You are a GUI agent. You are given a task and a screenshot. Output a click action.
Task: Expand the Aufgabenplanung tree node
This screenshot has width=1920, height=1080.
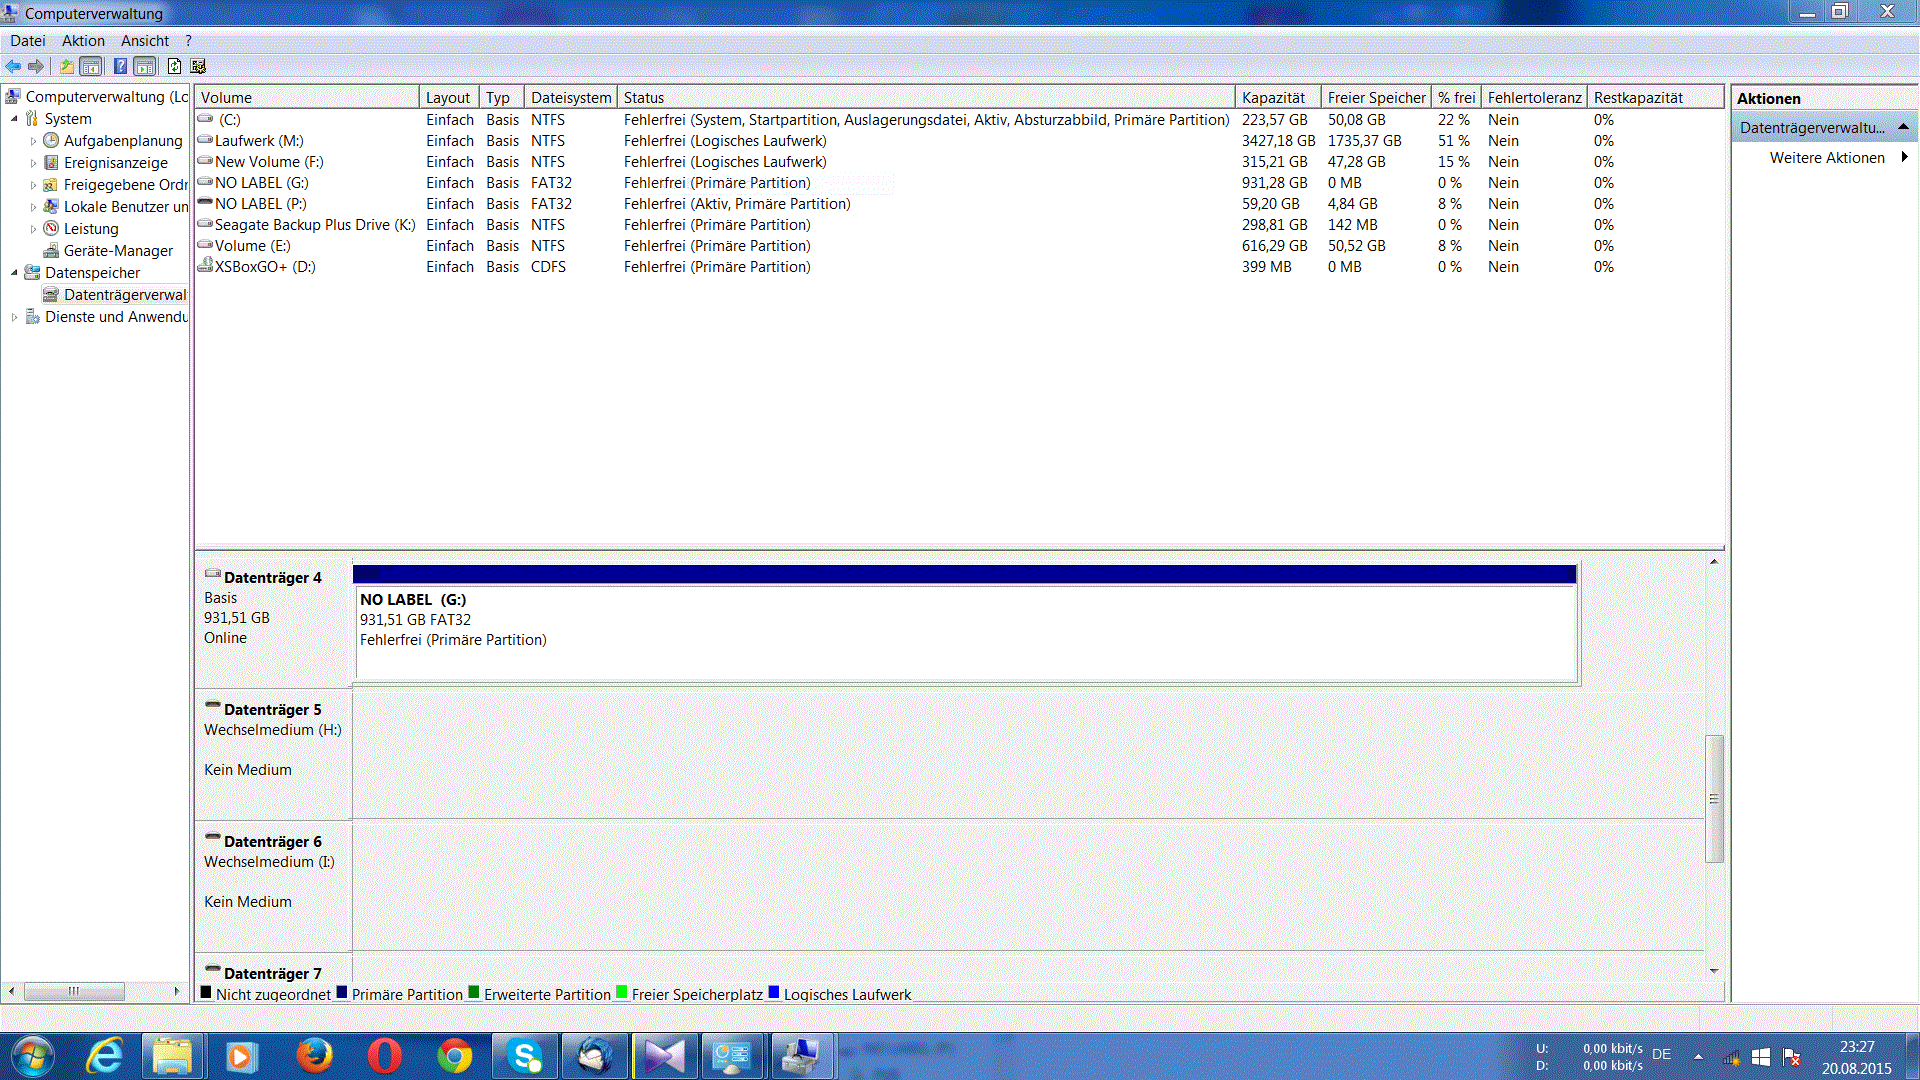click(33, 141)
